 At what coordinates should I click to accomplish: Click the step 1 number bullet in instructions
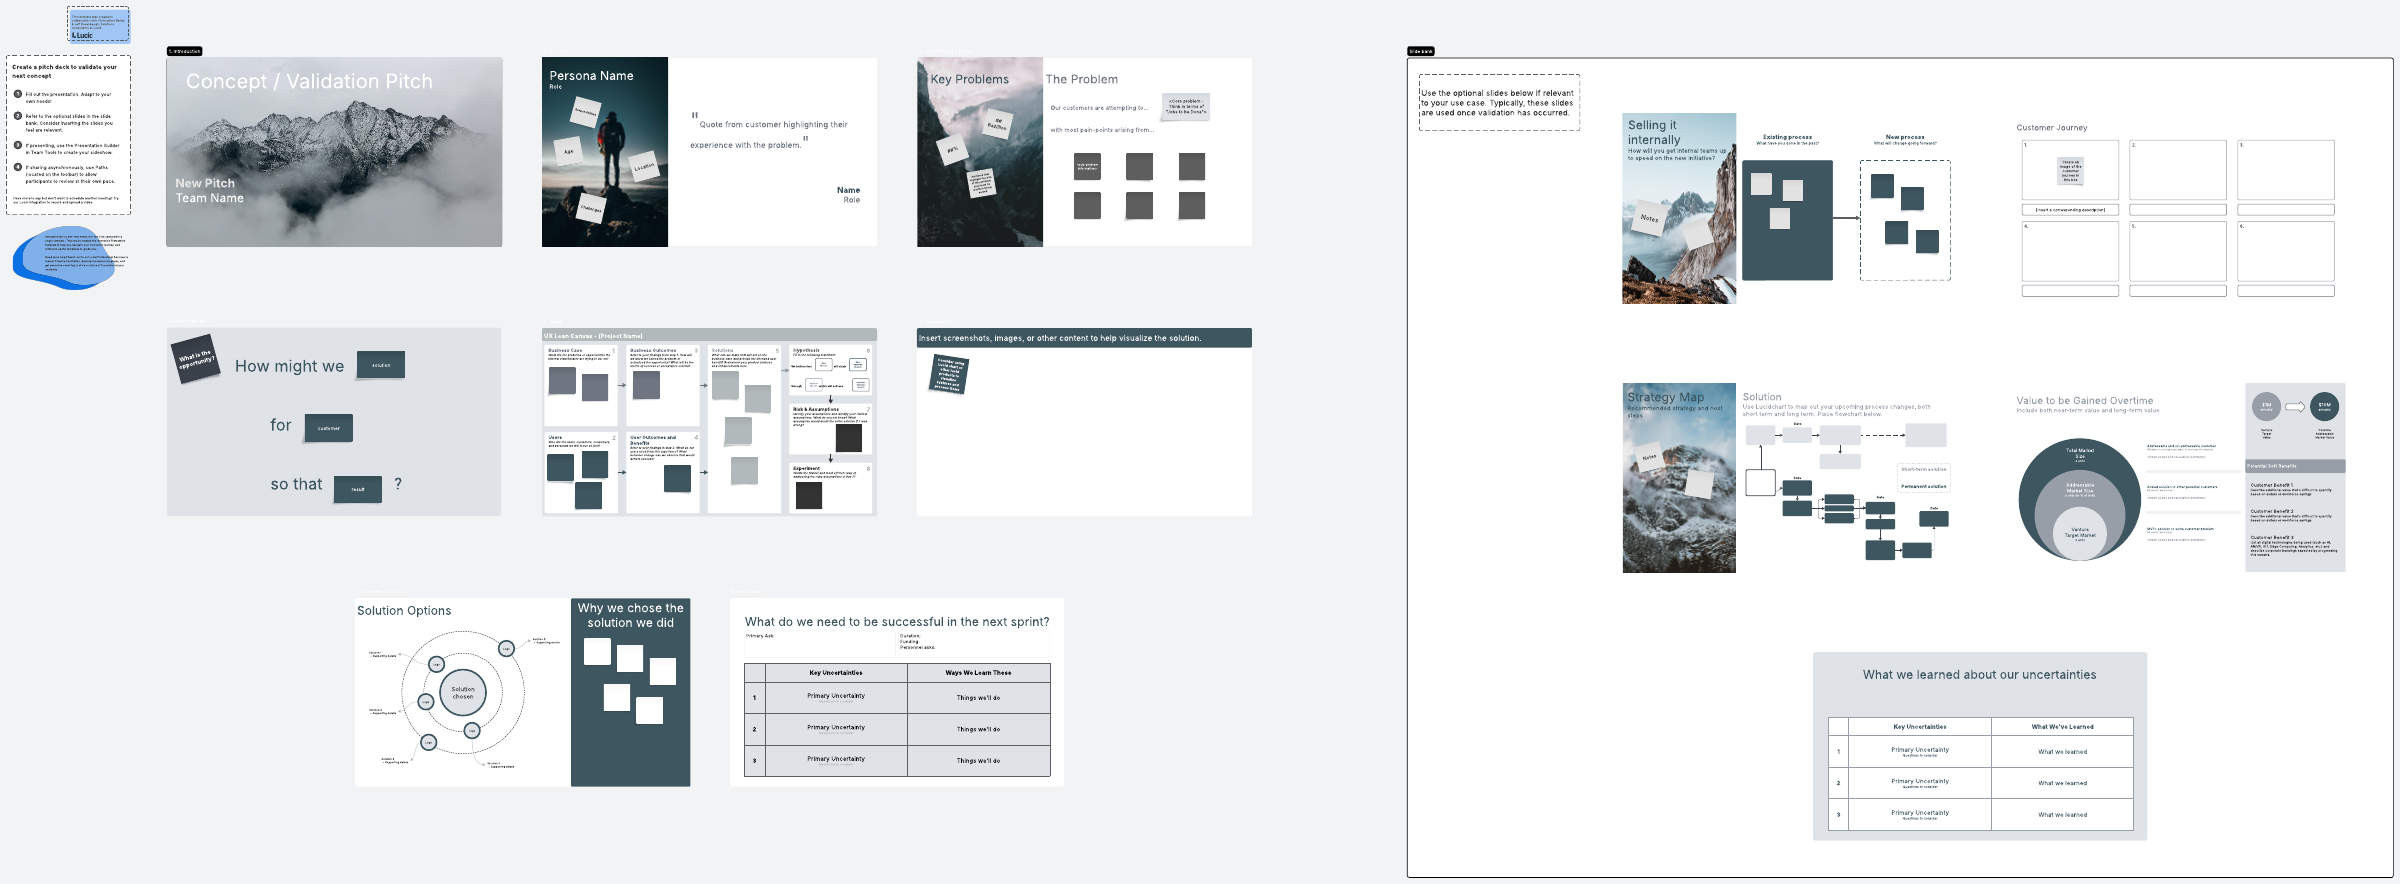[x=17, y=94]
